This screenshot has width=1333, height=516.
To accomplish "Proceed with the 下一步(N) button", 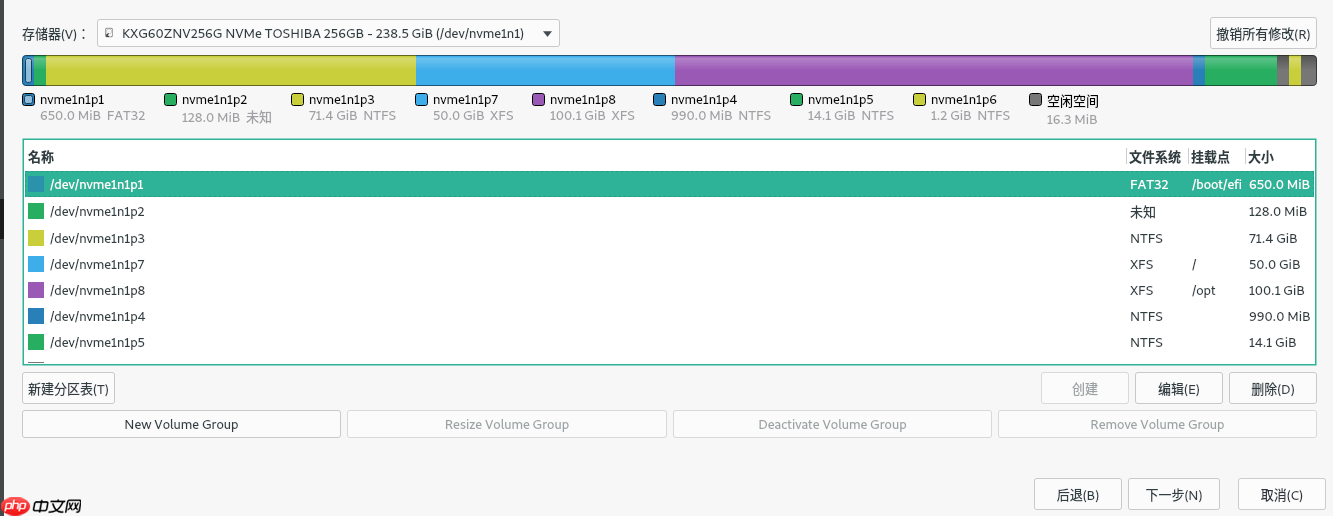I will click(x=1173, y=495).
